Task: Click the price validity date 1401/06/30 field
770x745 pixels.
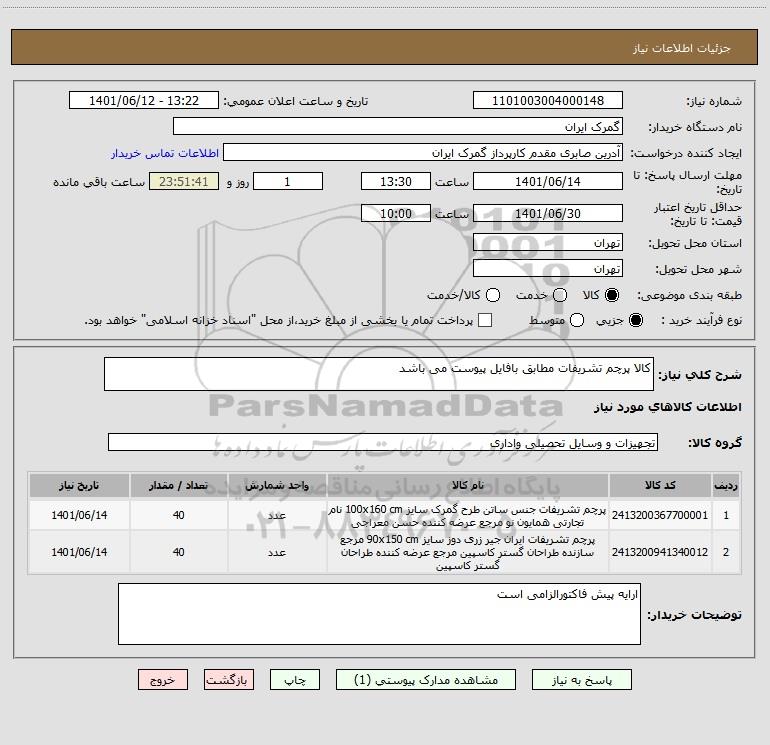Action: pos(548,213)
